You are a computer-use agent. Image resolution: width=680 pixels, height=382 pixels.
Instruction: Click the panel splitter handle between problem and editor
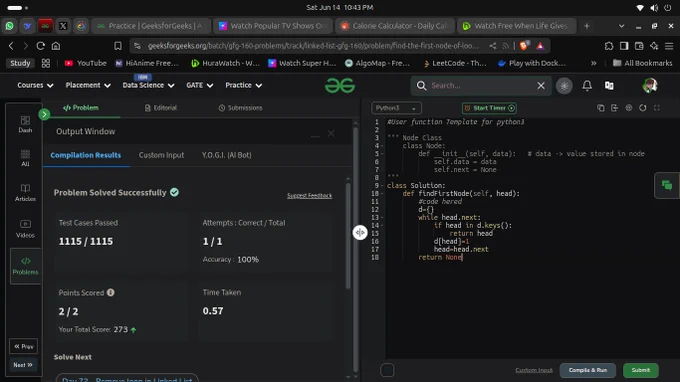360,232
